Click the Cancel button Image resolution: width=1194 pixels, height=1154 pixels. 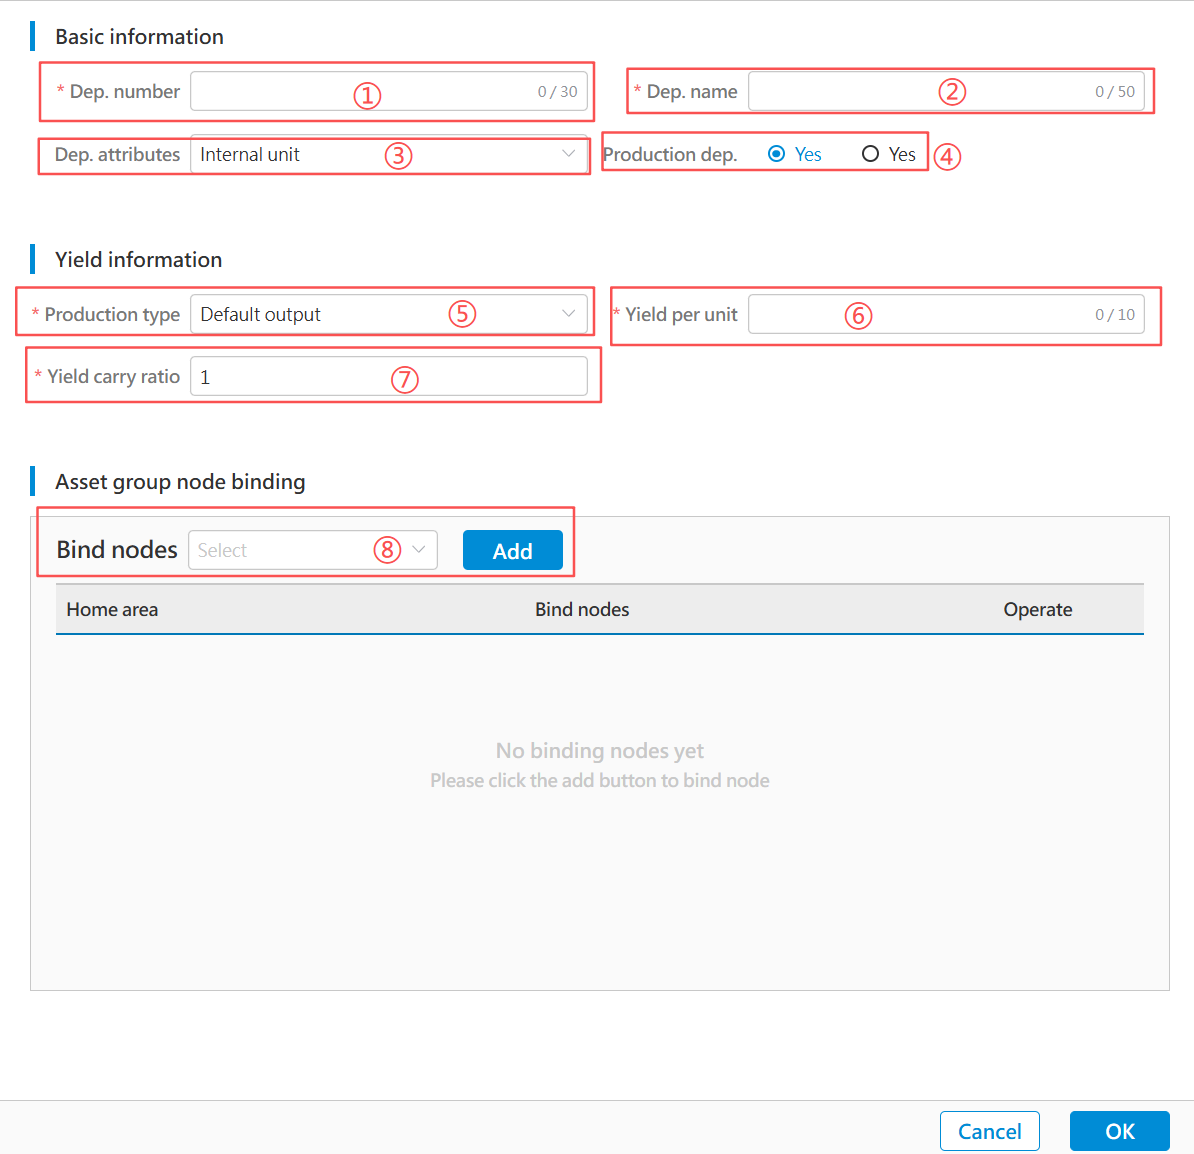[x=989, y=1131]
